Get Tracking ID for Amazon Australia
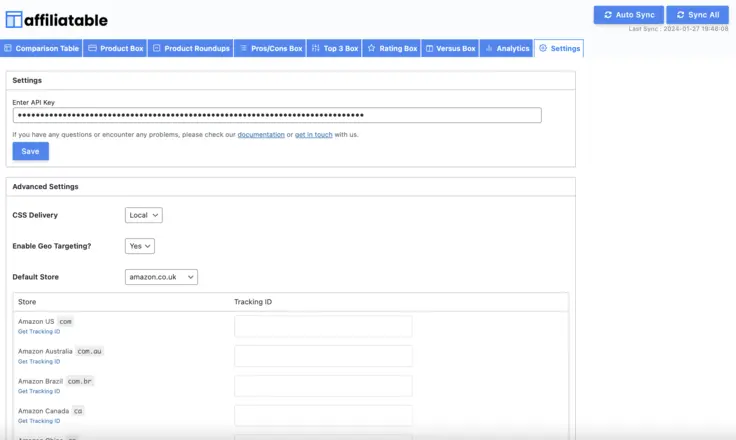 [39, 362]
